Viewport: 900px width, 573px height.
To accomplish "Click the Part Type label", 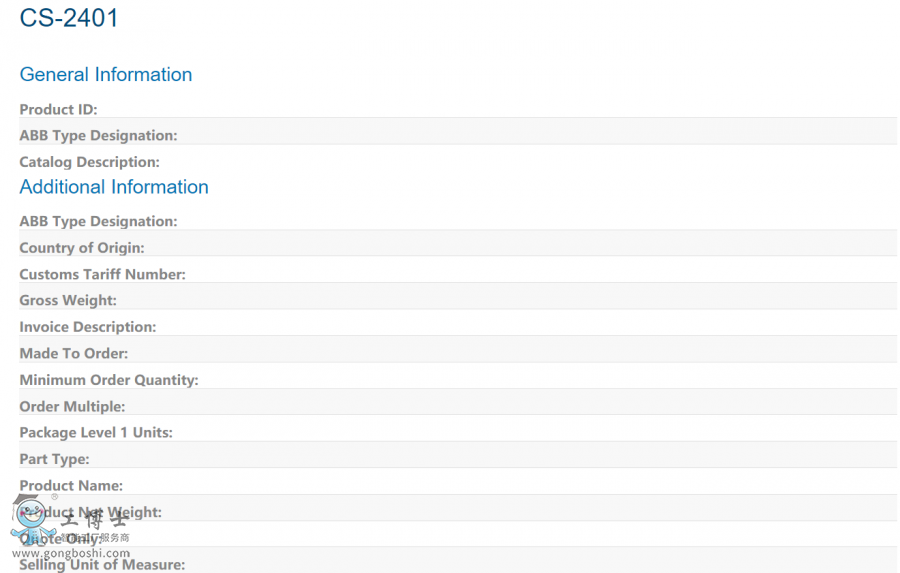I will pyautogui.click(x=54, y=459).
